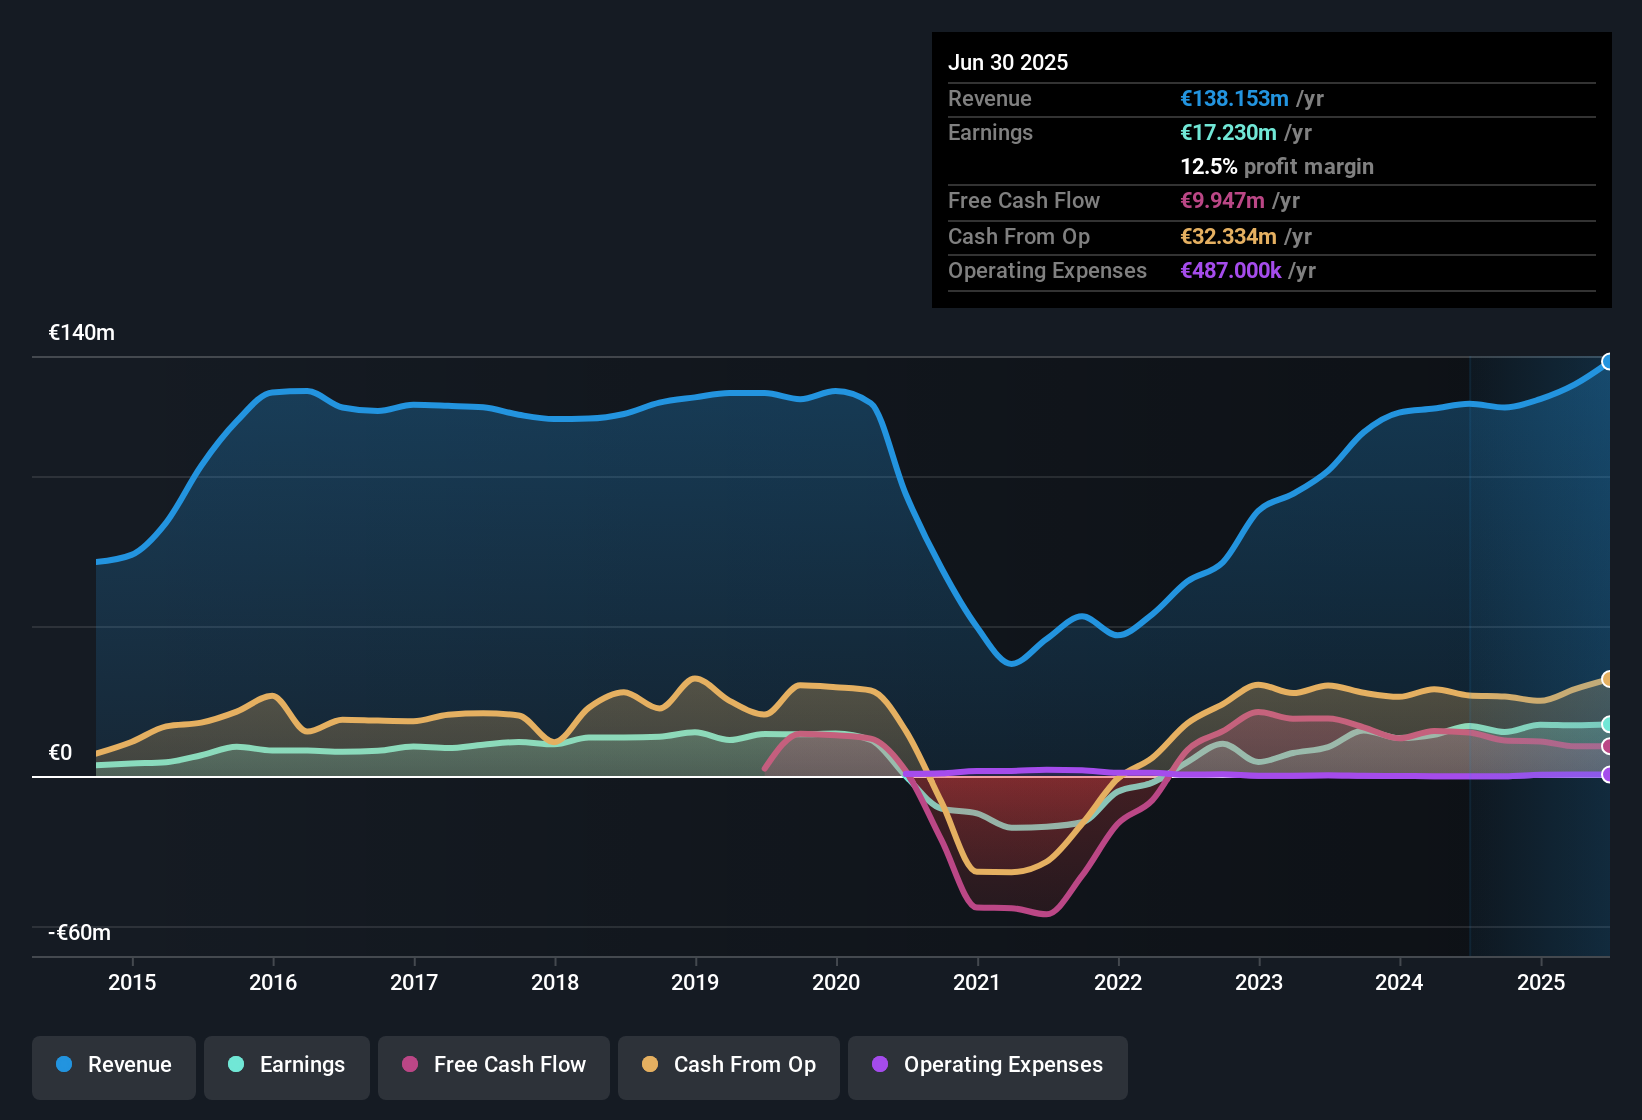The image size is (1642, 1120).
Task: Click the orange Cash From Op legend dot
Action: (x=650, y=1065)
